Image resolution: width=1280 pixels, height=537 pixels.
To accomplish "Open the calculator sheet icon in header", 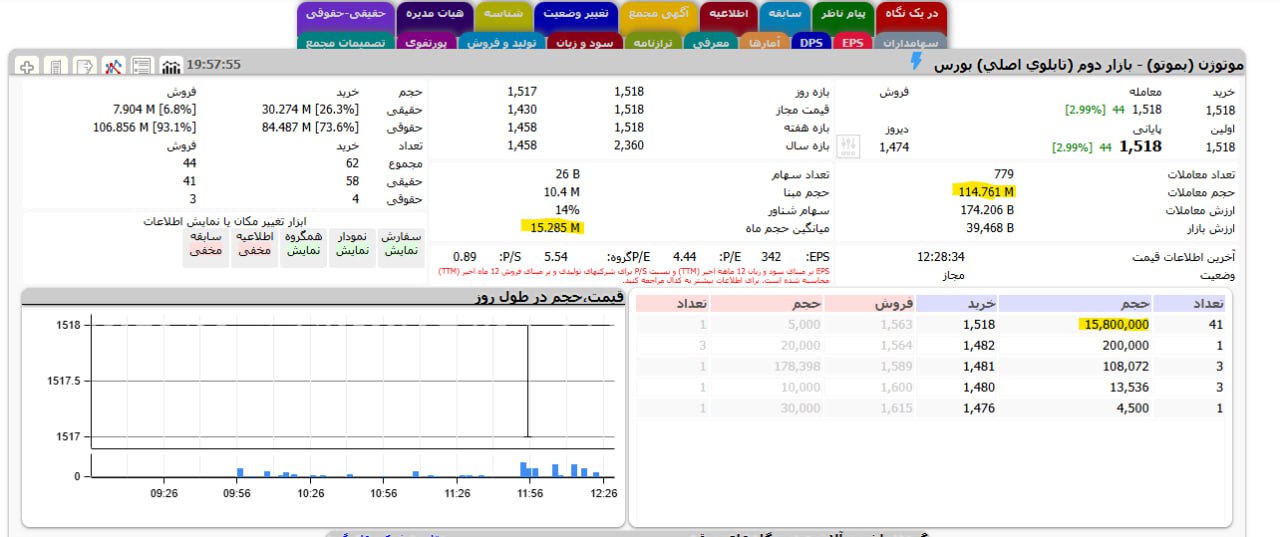I will point(56,66).
